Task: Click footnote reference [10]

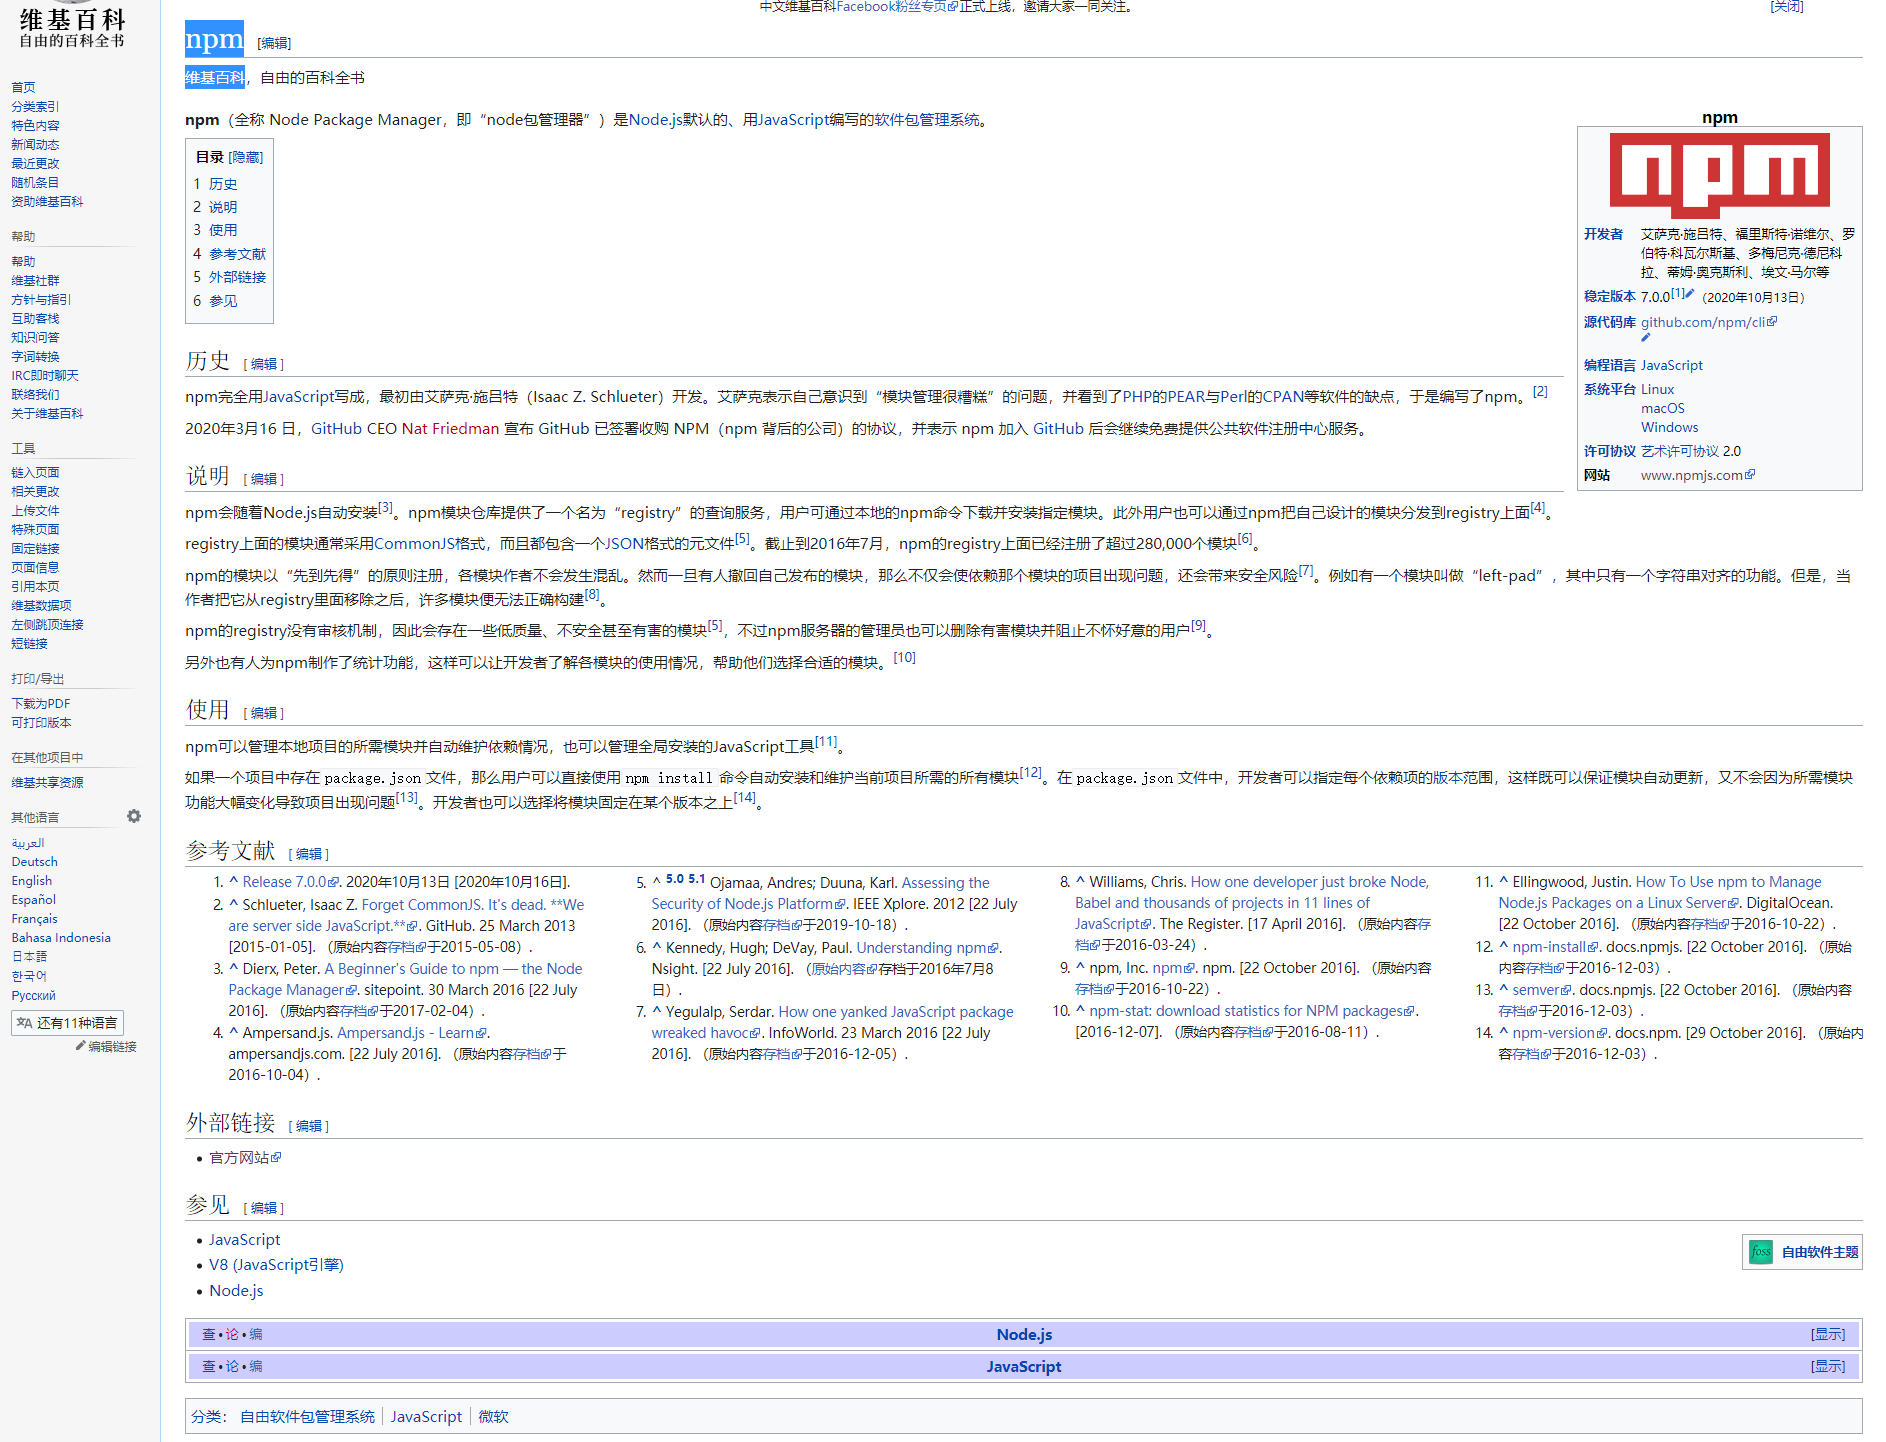Action: (904, 657)
